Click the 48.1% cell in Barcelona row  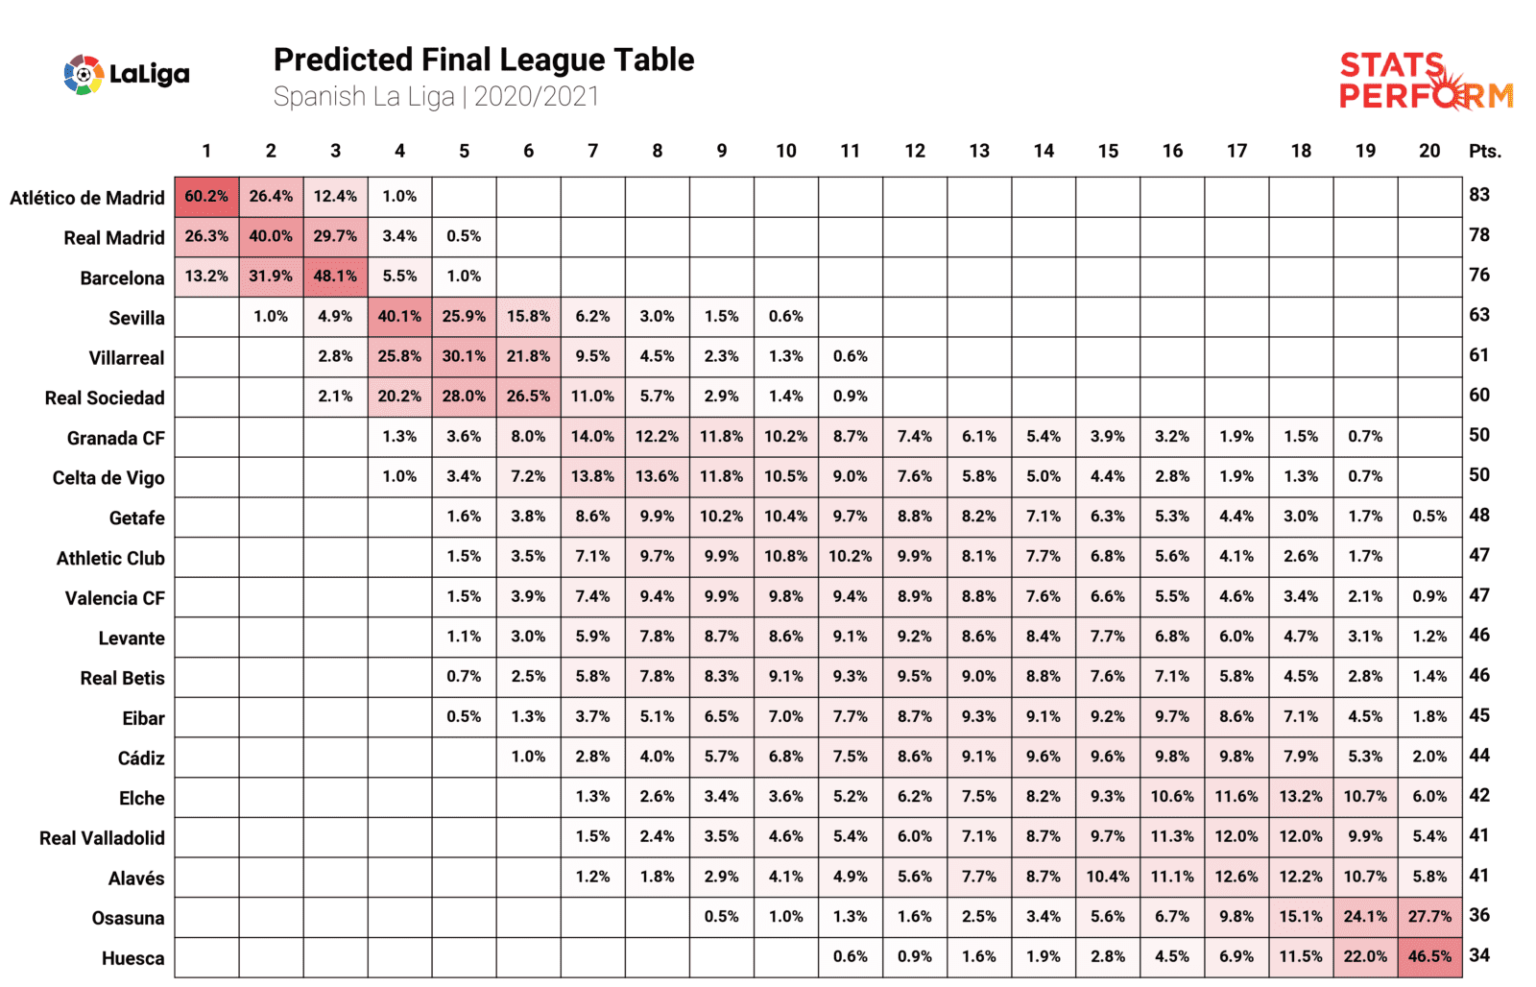tap(335, 277)
